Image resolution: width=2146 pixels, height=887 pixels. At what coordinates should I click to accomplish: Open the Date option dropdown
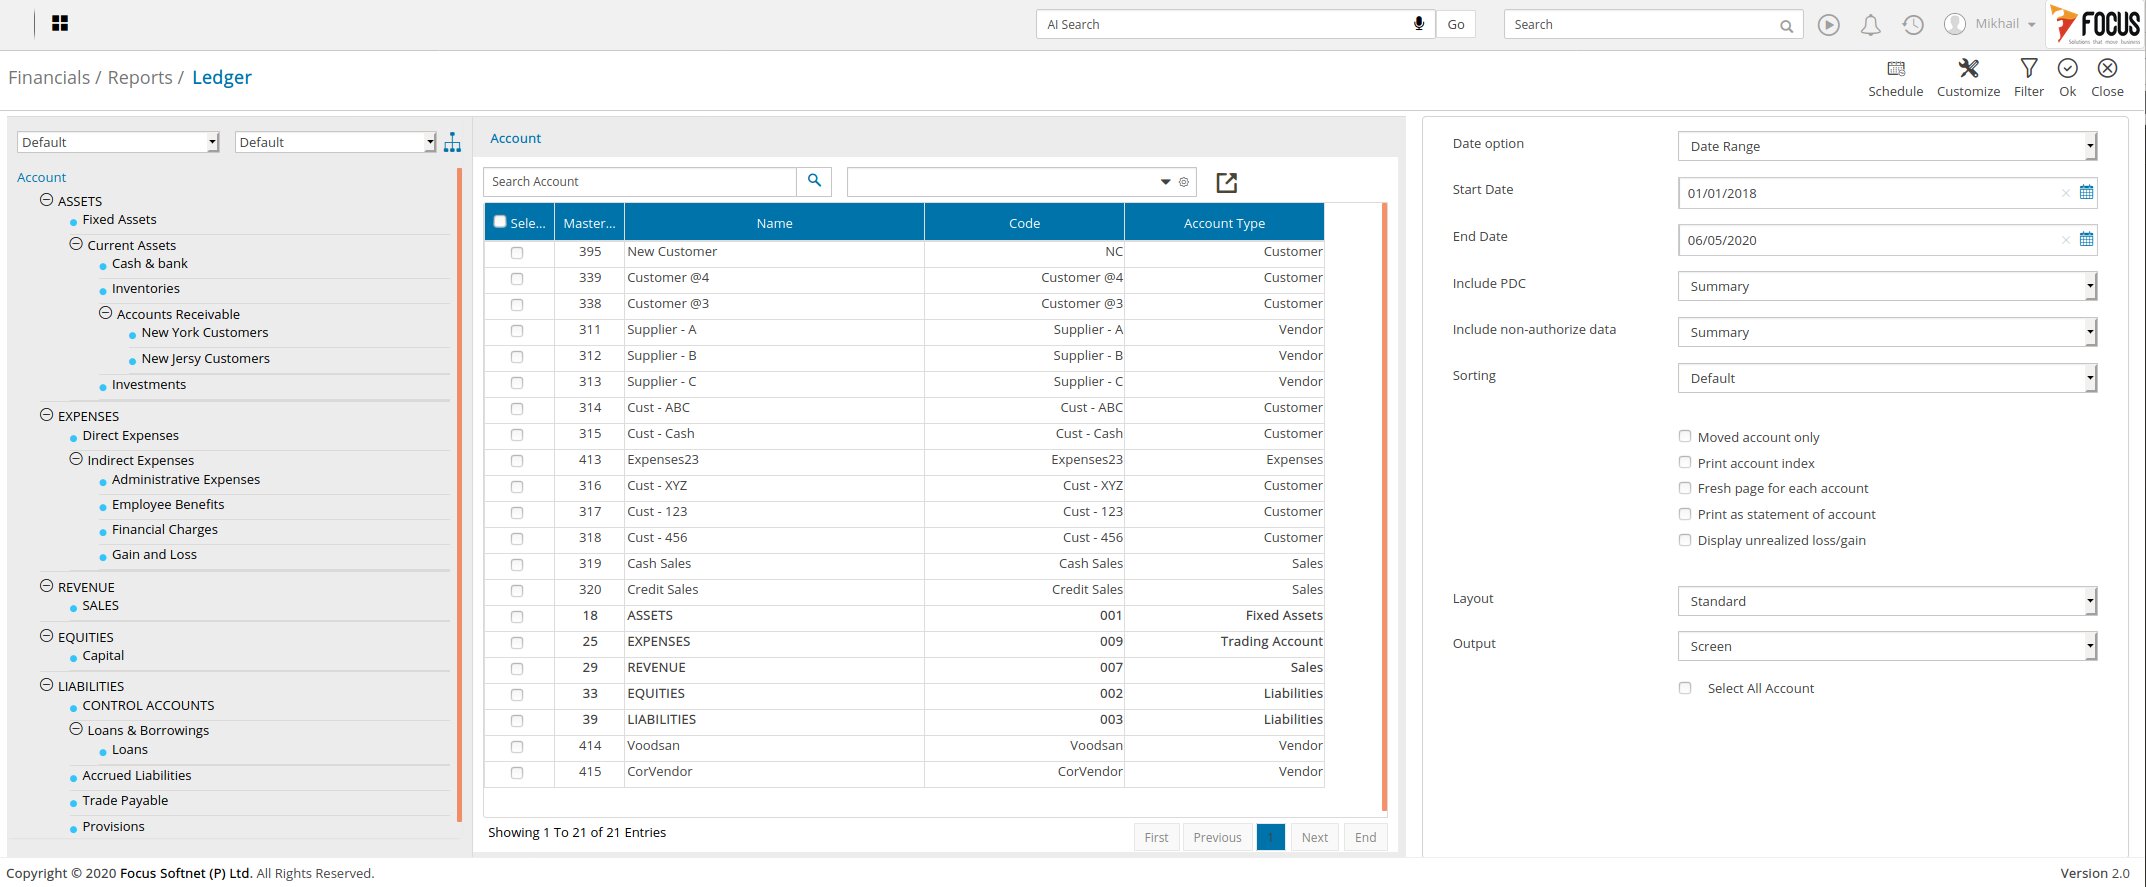click(x=1886, y=146)
